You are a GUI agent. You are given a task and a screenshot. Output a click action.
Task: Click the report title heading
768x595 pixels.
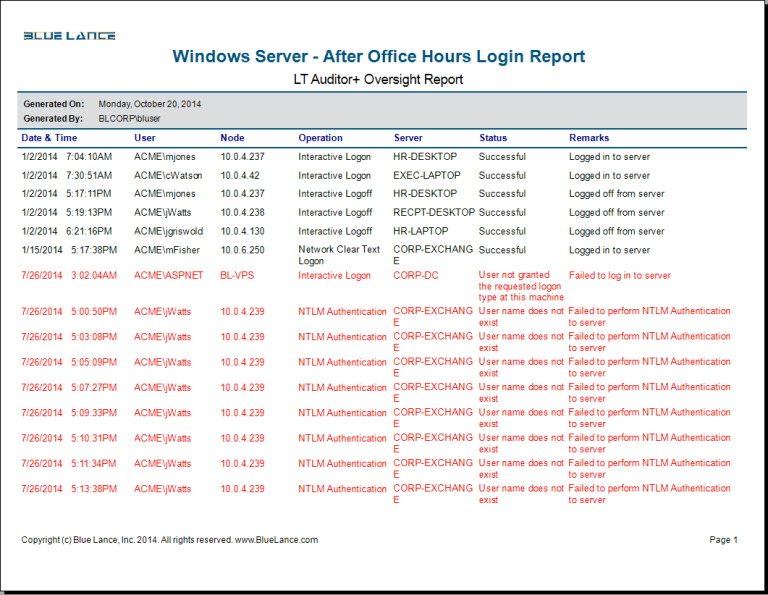(379, 57)
